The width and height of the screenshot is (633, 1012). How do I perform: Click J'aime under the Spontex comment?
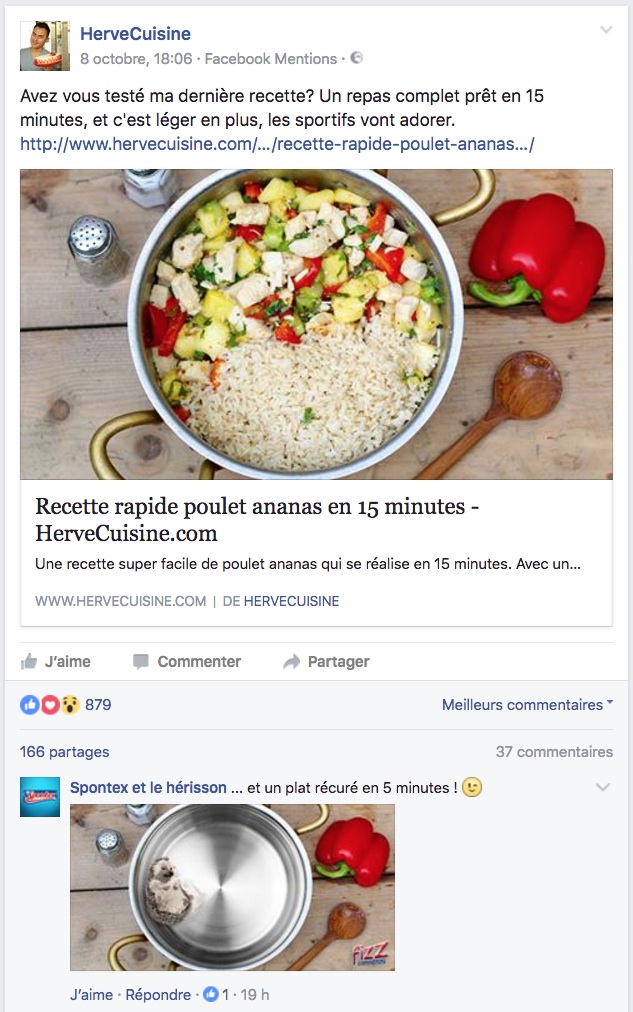[x=92, y=995]
